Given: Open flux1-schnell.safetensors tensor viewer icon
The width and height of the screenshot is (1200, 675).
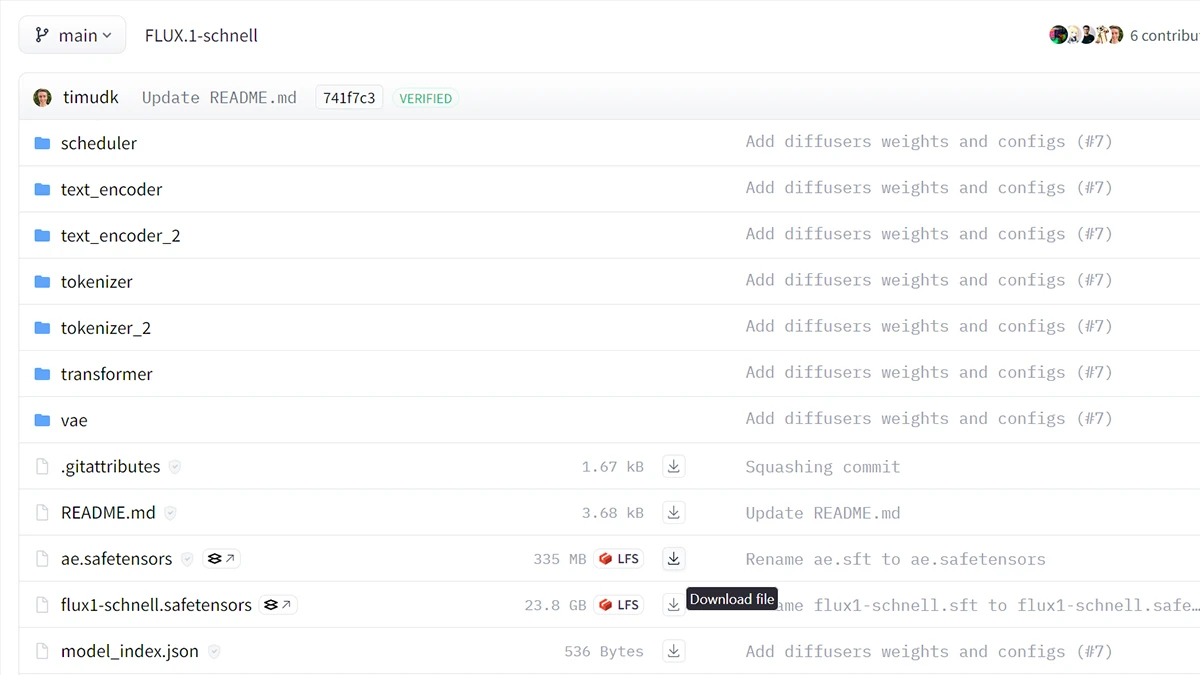Looking at the screenshot, I should (279, 605).
